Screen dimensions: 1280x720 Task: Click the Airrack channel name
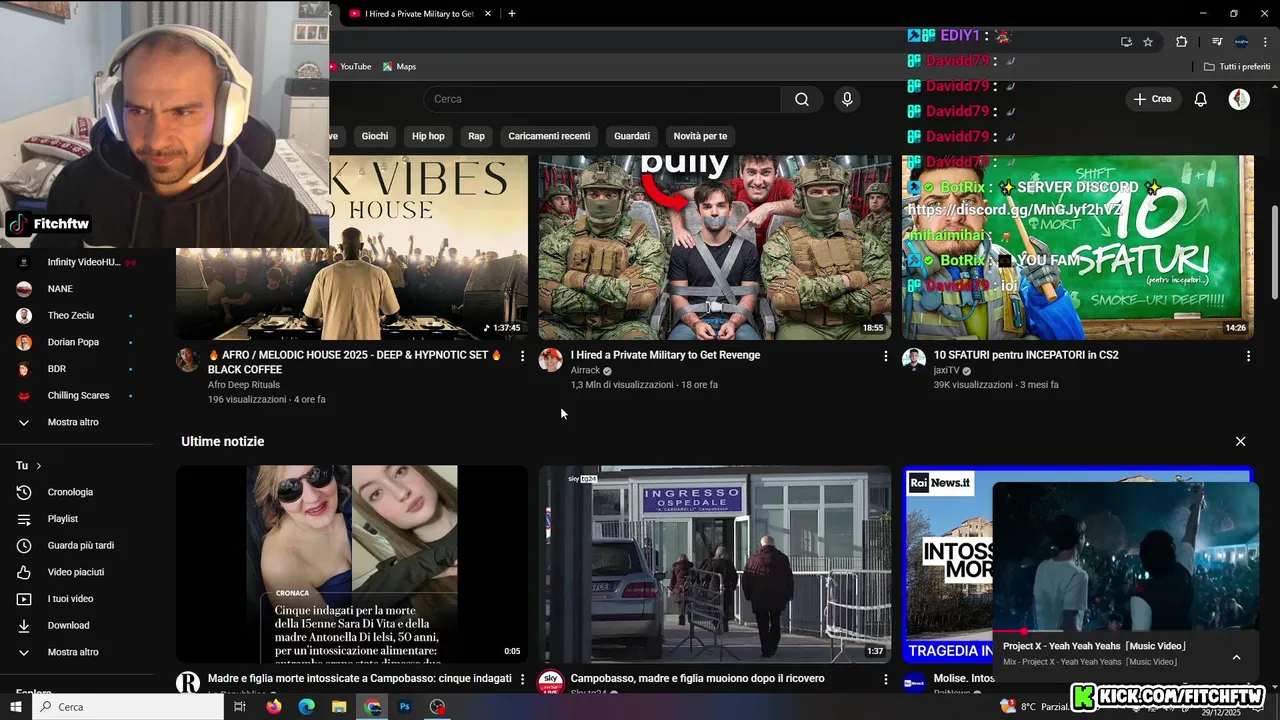[585, 370]
